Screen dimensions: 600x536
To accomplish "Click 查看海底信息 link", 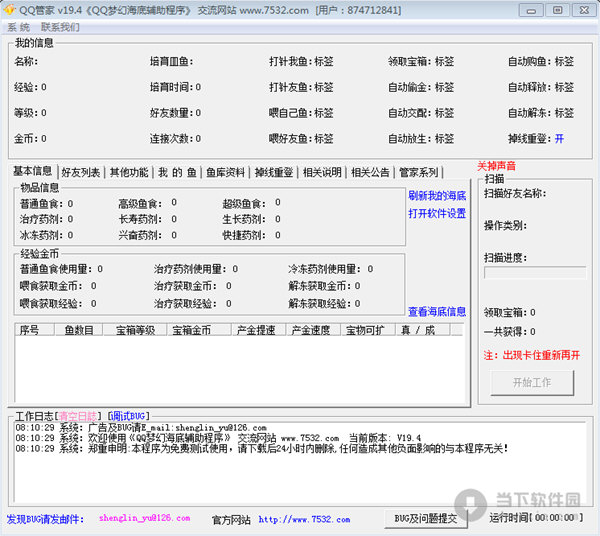I will (437, 311).
